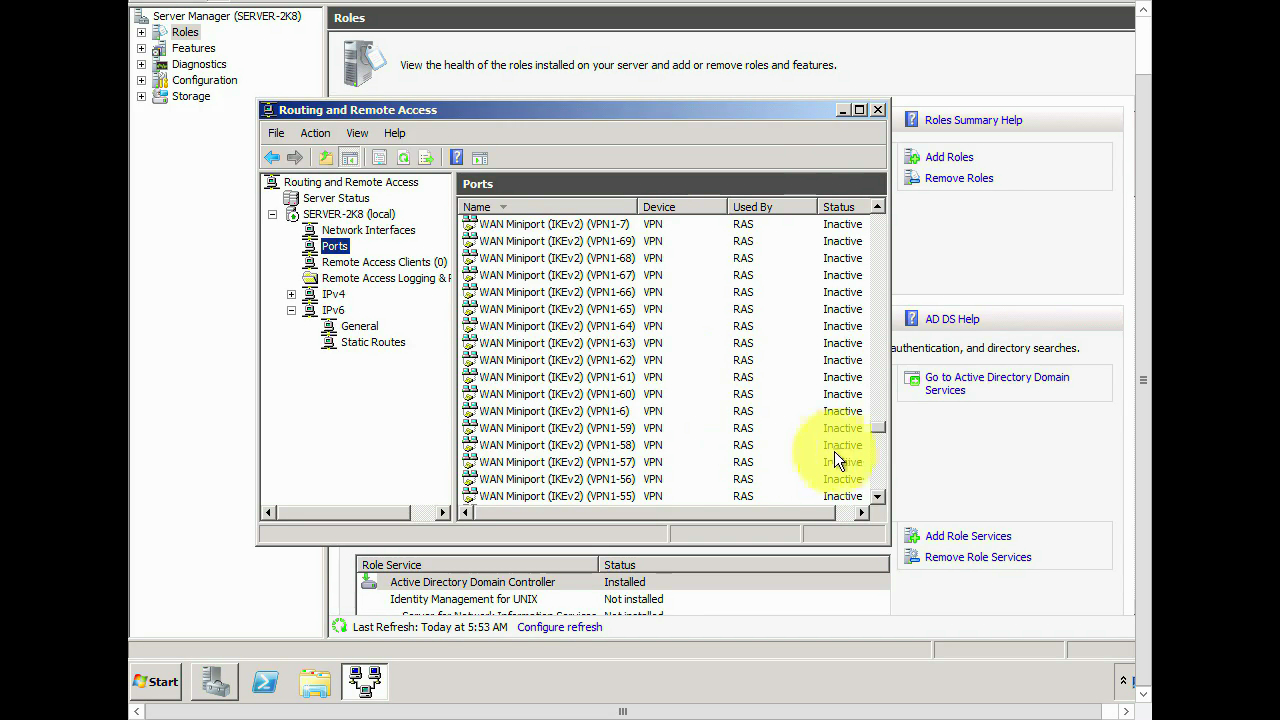Click the Ports list scroll right arrow
This screenshot has height=720, width=1280.
click(x=861, y=513)
